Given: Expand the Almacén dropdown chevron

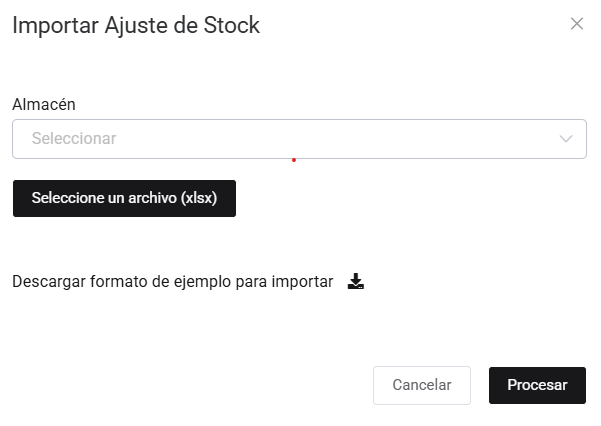Looking at the screenshot, I should click(567, 139).
